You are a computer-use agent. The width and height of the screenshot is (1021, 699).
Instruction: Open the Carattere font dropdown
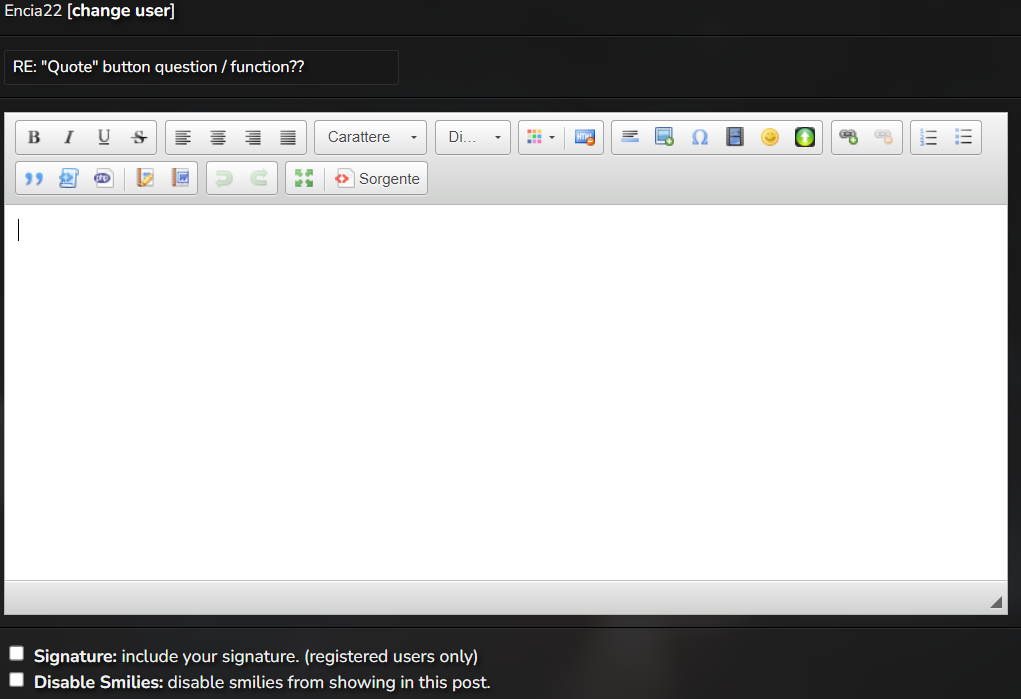(x=371, y=137)
